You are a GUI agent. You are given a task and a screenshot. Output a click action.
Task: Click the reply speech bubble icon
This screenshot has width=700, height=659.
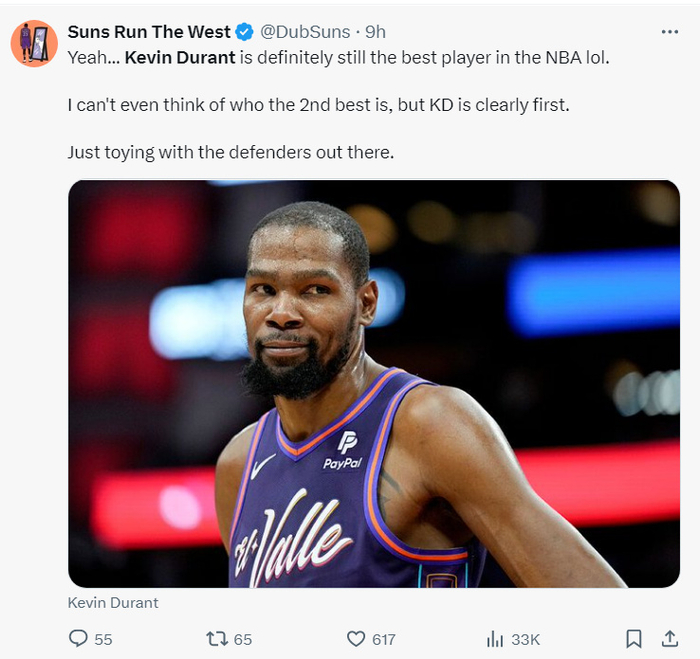(x=77, y=638)
